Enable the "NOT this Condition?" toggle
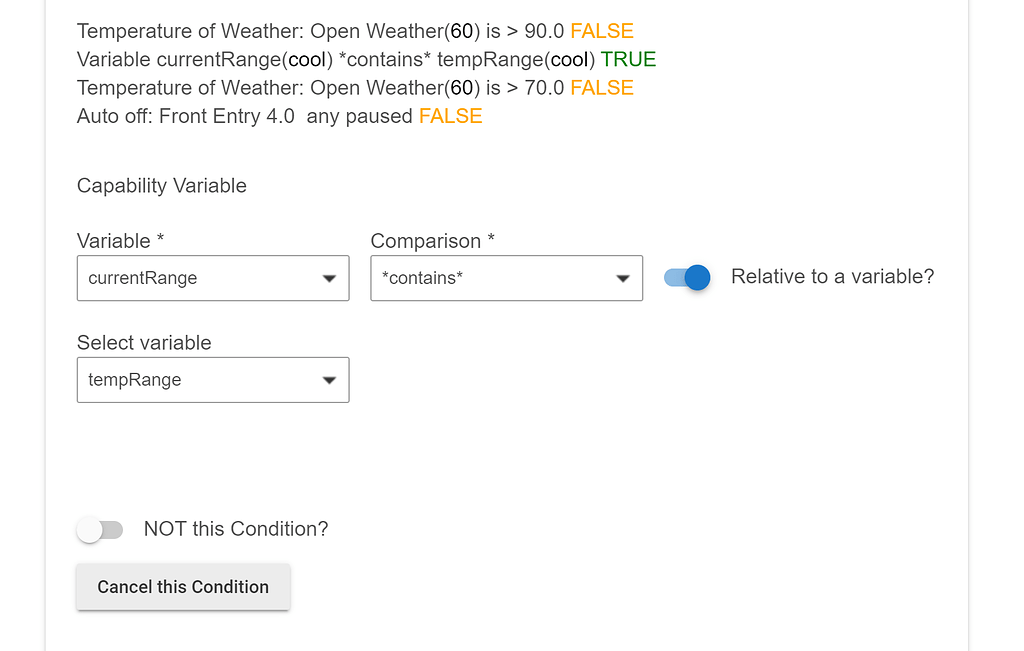This screenshot has height=651, width=1024. tap(100, 529)
